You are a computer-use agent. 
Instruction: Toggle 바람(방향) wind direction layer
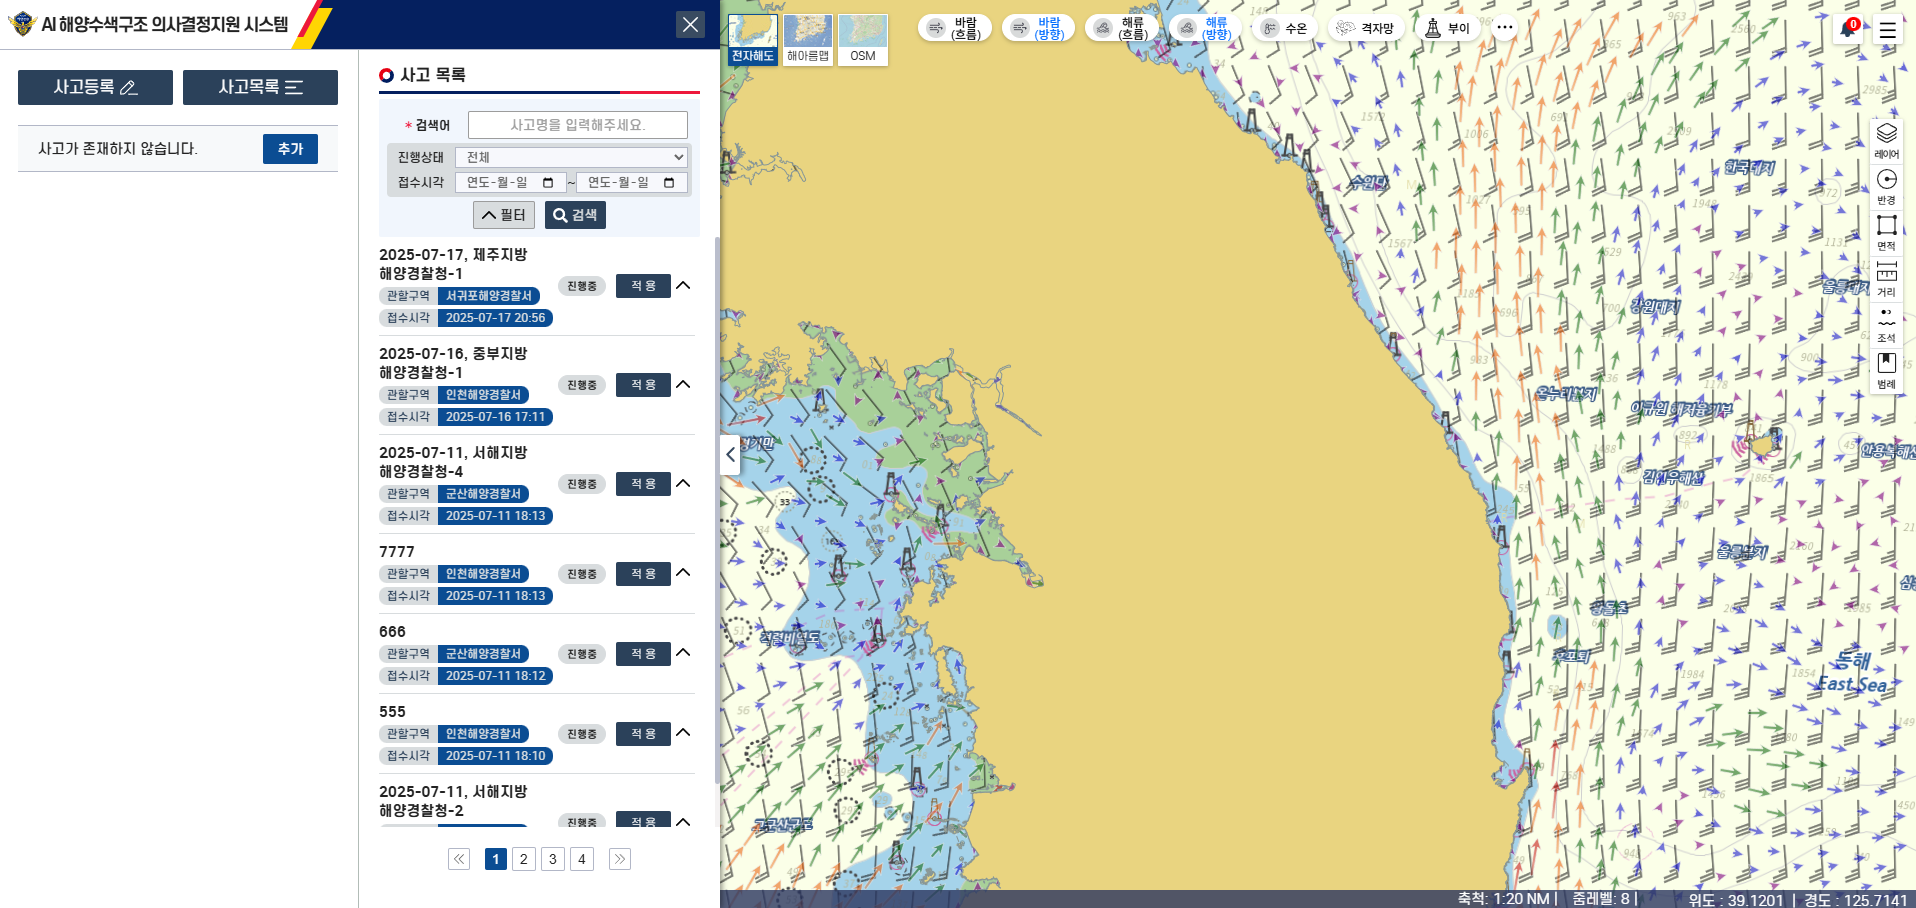(x=1038, y=28)
